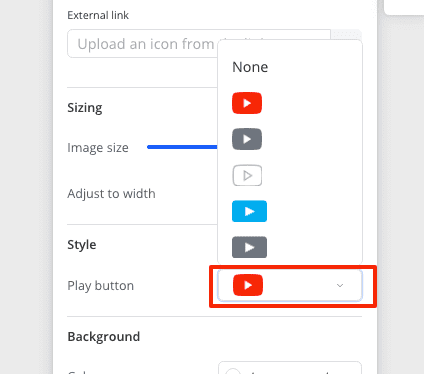Click the Background section heading
Image resolution: width=424 pixels, height=374 pixels.
pos(104,337)
